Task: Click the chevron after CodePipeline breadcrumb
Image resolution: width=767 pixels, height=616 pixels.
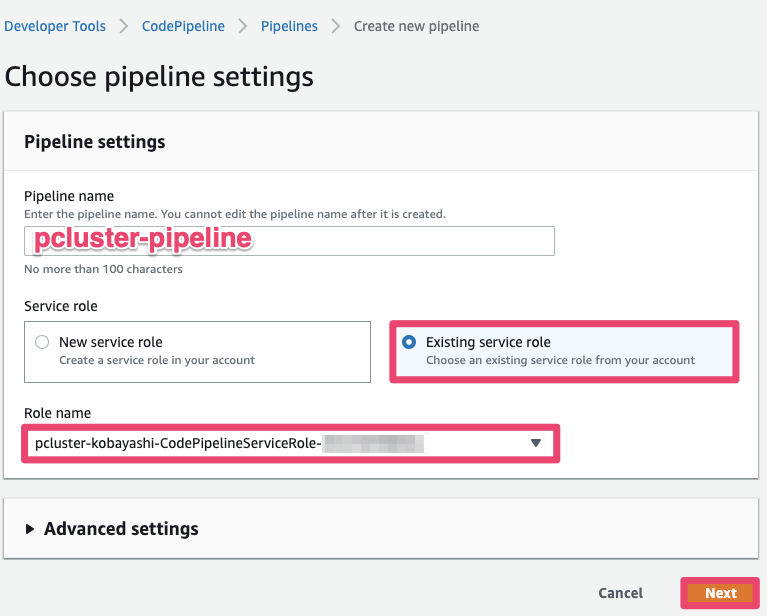Action: (243, 26)
